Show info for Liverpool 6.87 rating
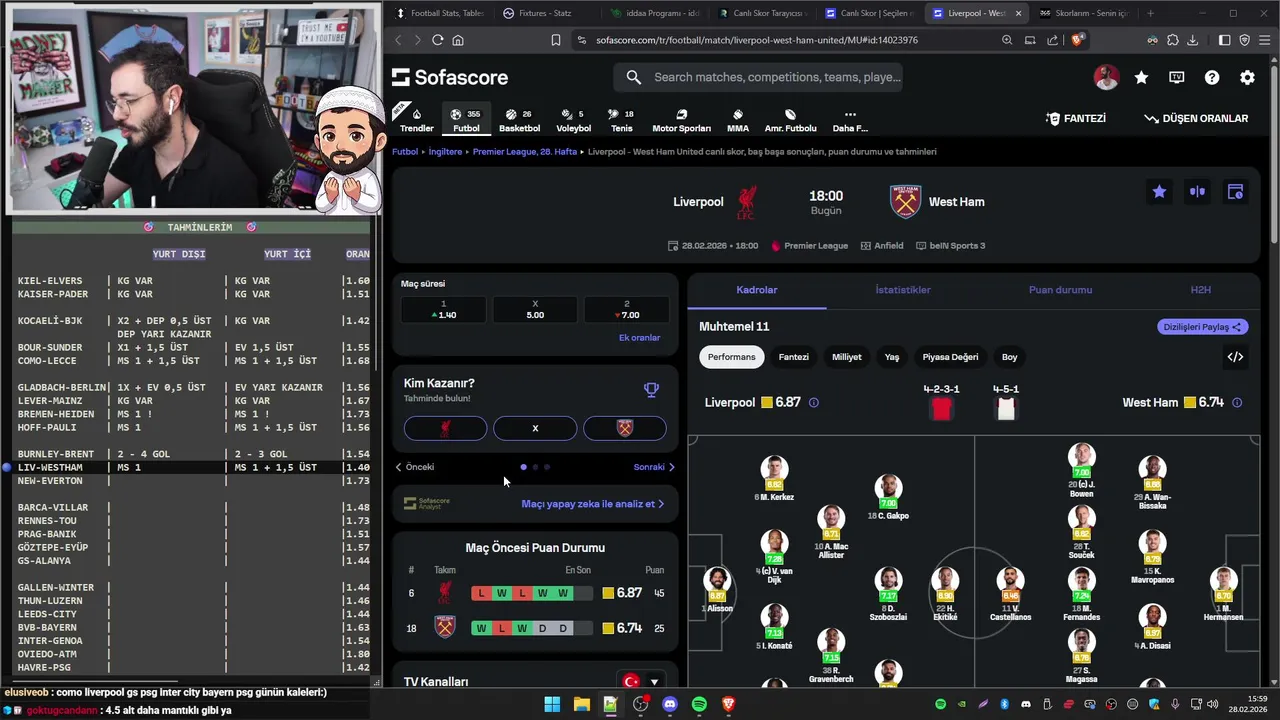This screenshot has height=720, width=1280. click(x=813, y=403)
